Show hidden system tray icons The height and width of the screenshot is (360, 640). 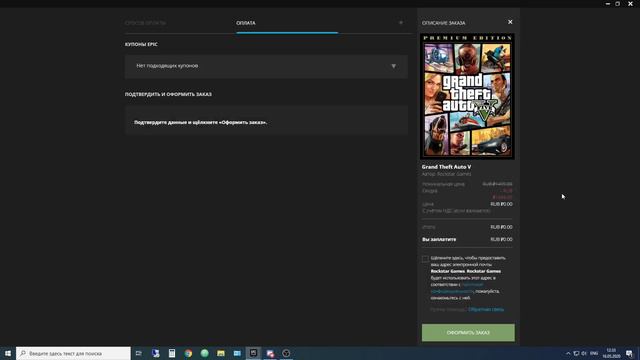[x=568, y=353]
